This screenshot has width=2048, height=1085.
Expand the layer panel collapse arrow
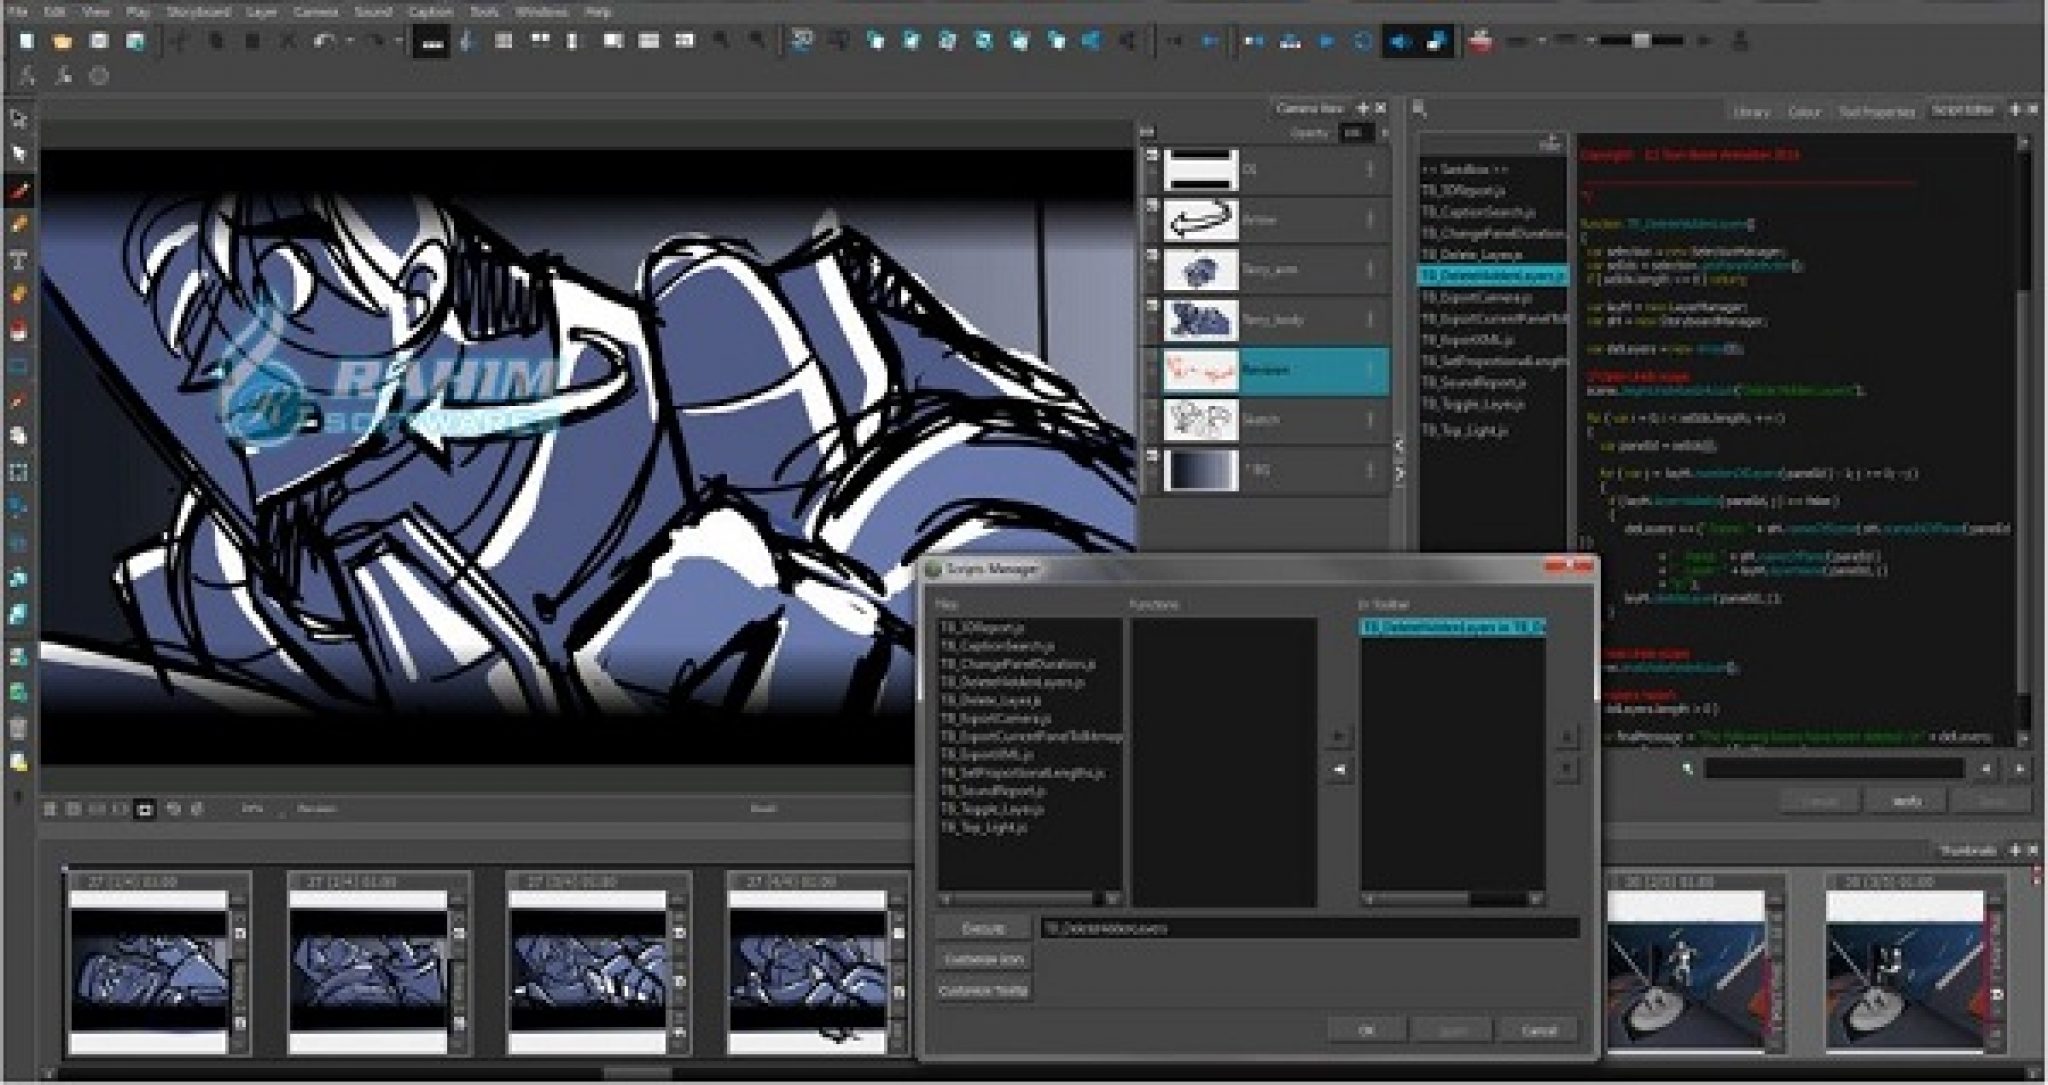(x=1148, y=130)
